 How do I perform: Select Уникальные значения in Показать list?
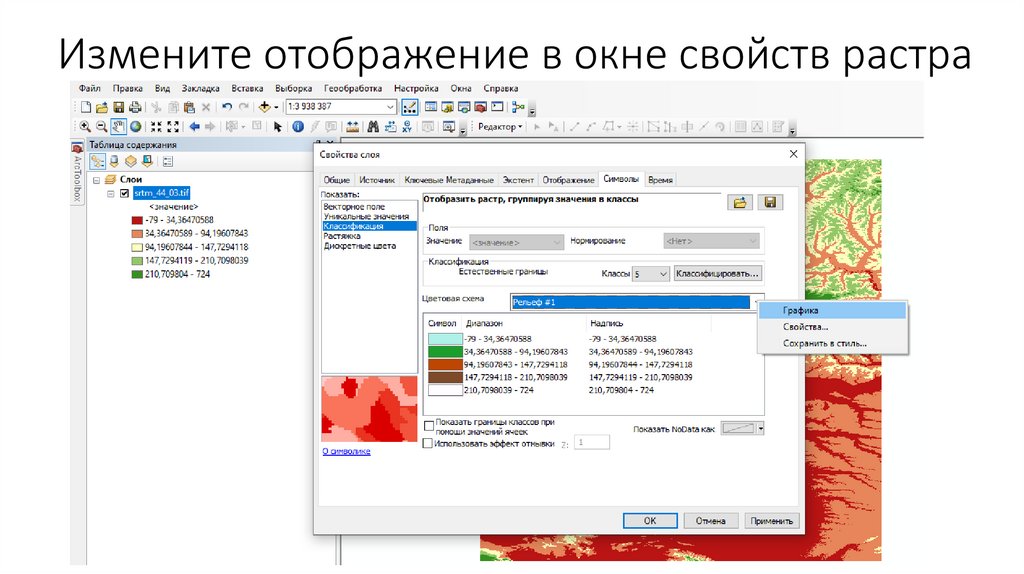366,217
